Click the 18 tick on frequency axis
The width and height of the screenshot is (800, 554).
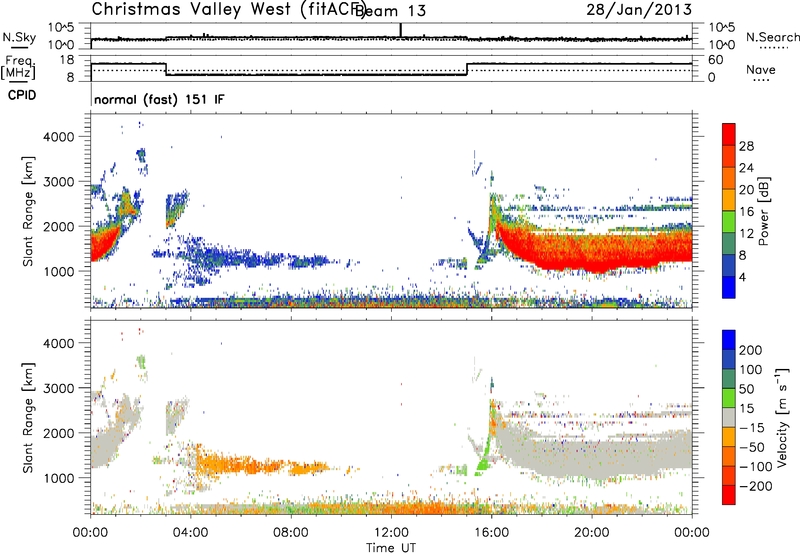coord(67,60)
